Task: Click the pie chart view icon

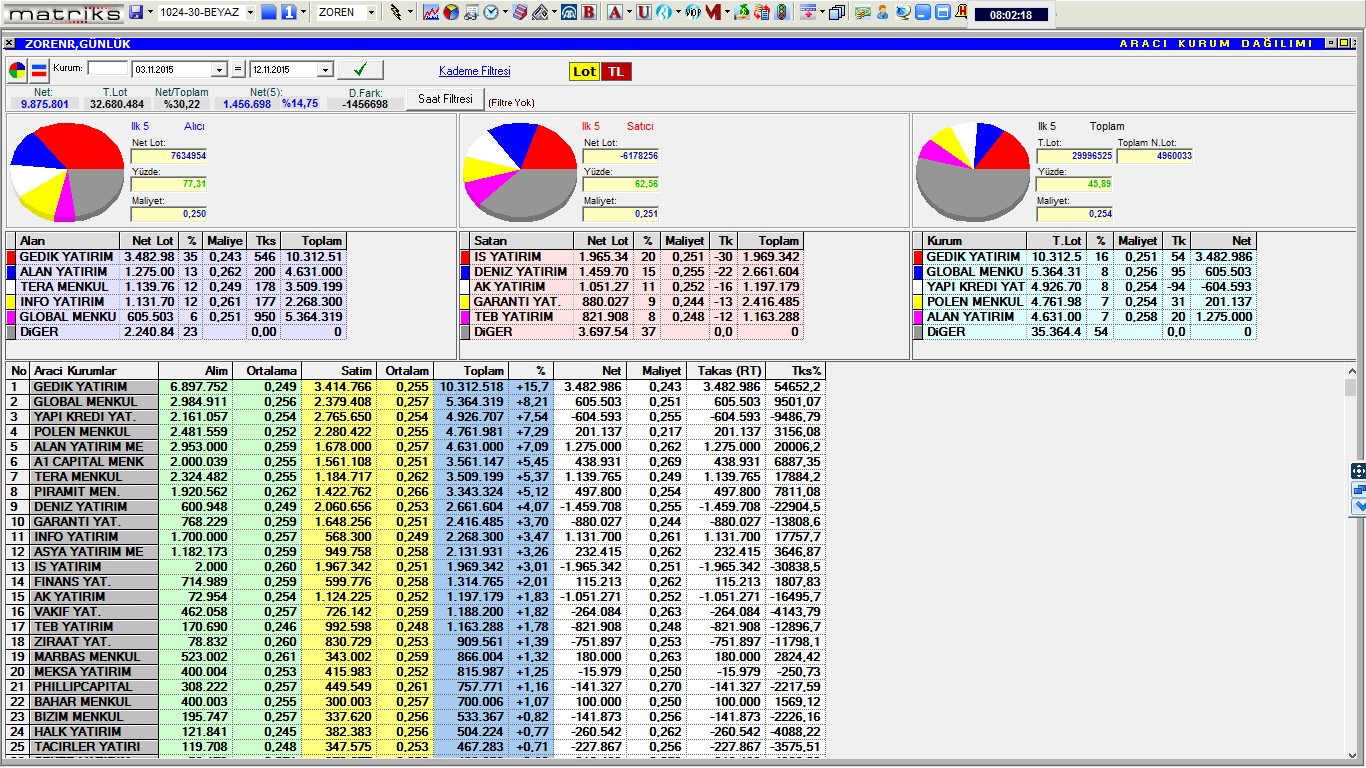Action: pyautogui.click(x=18, y=70)
